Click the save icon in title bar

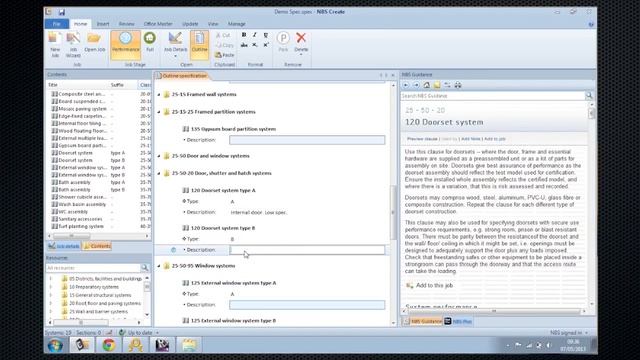tap(62, 12)
